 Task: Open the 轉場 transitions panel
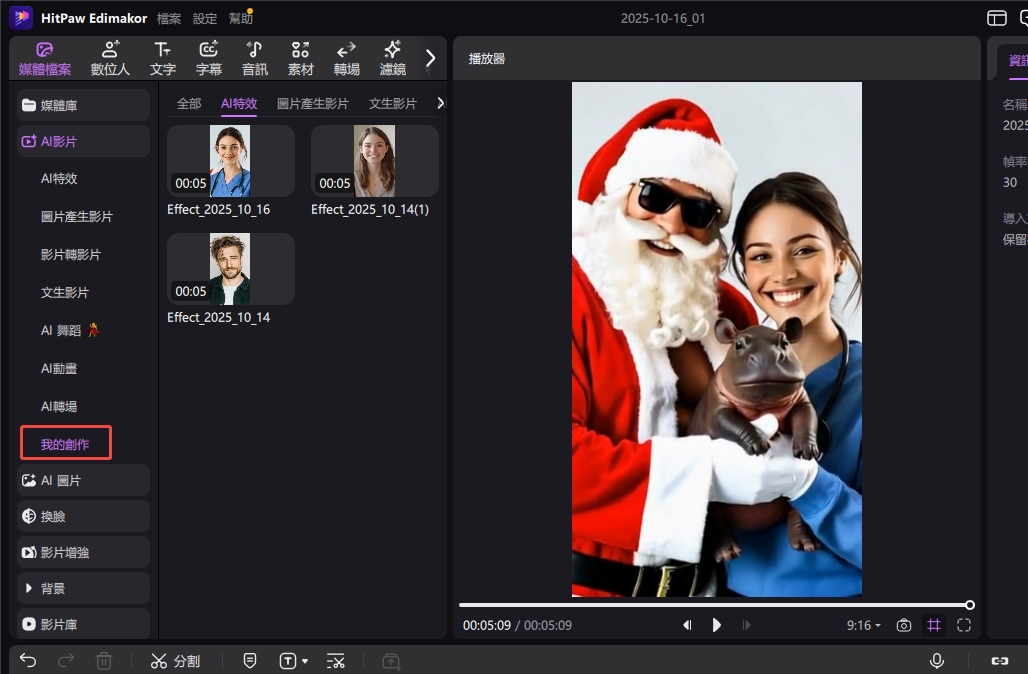347,58
